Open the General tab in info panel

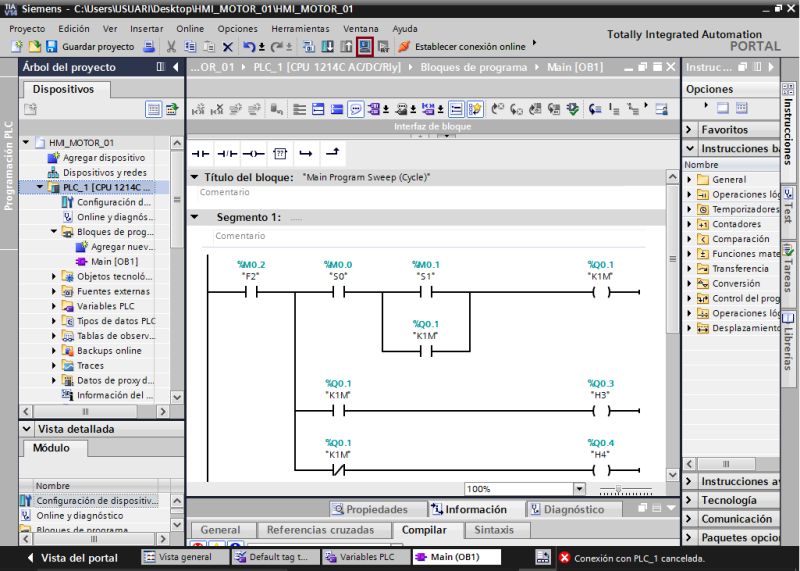pos(220,530)
